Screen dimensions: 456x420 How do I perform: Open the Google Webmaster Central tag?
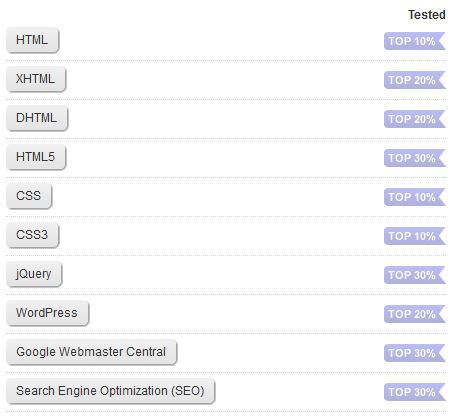tap(91, 352)
